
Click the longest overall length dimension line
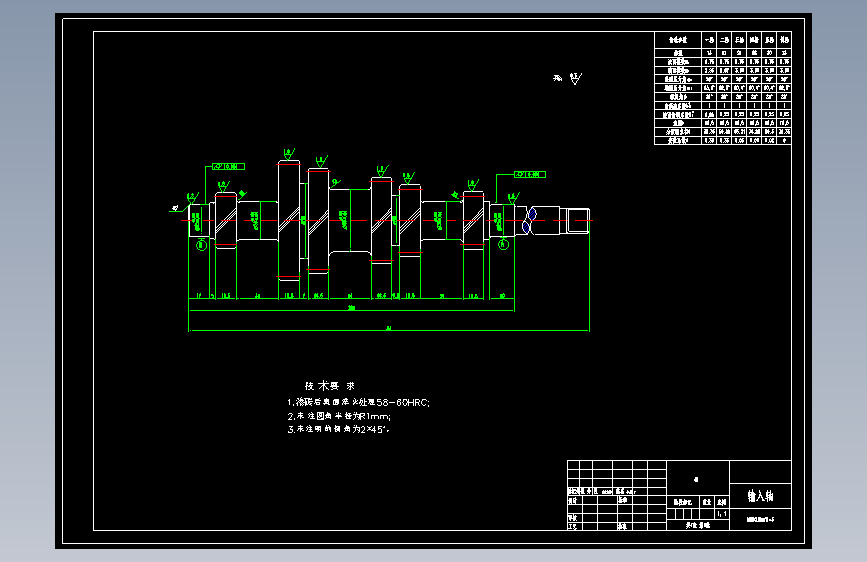coord(389,331)
